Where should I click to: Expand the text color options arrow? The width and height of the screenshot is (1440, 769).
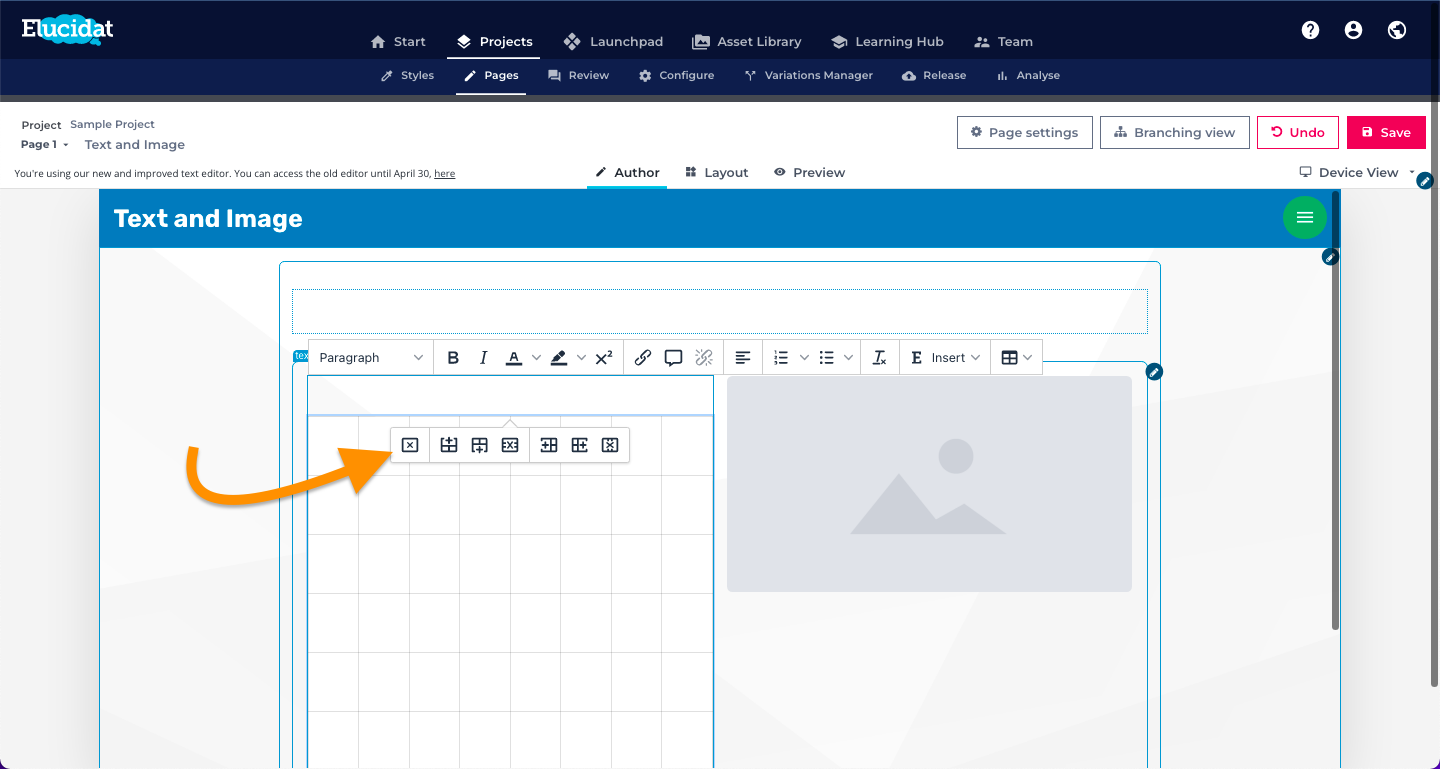tap(536, 358)
